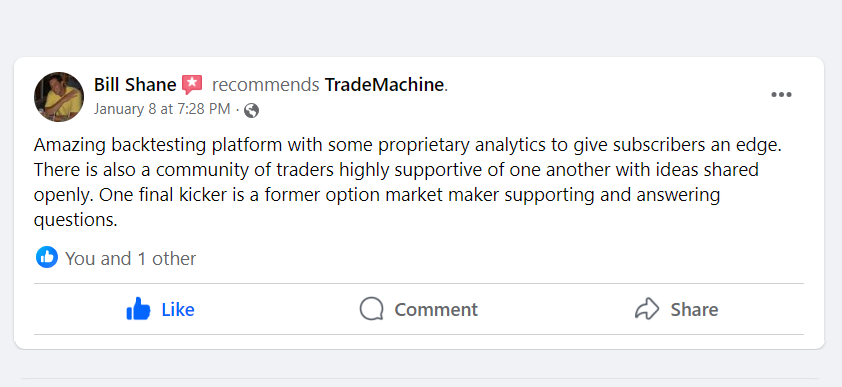Click the word 'recommends' in the post header

point(266,85)
